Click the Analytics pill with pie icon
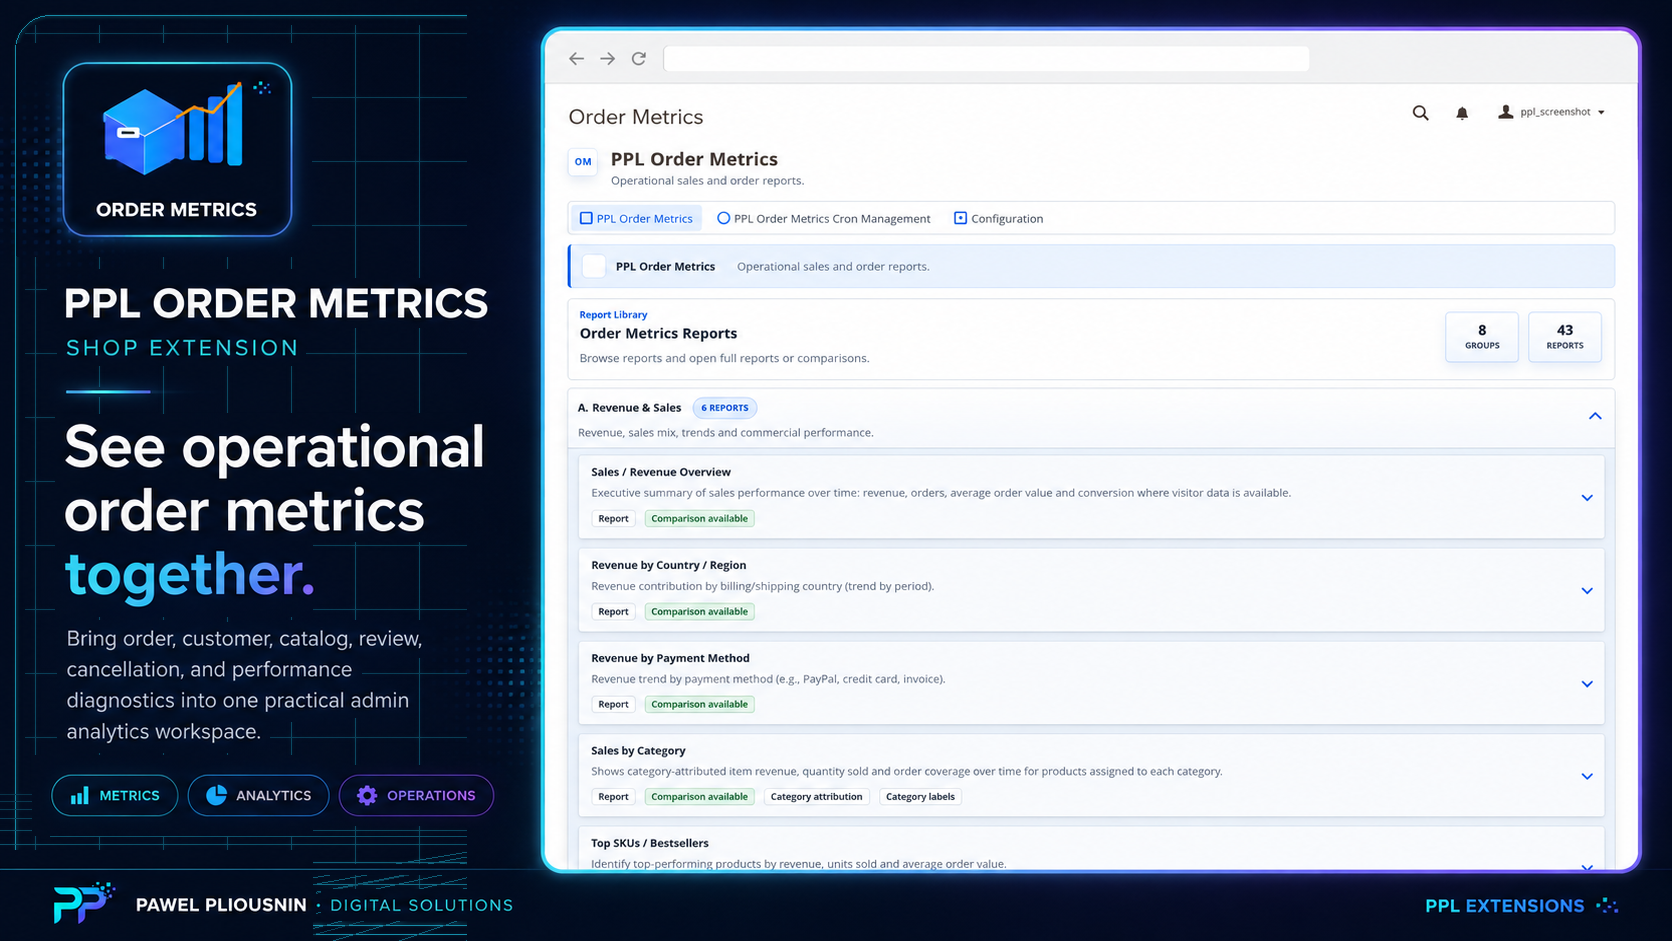Image resolution: width=1672 pixels, height=941 pixels. [258, 796]
